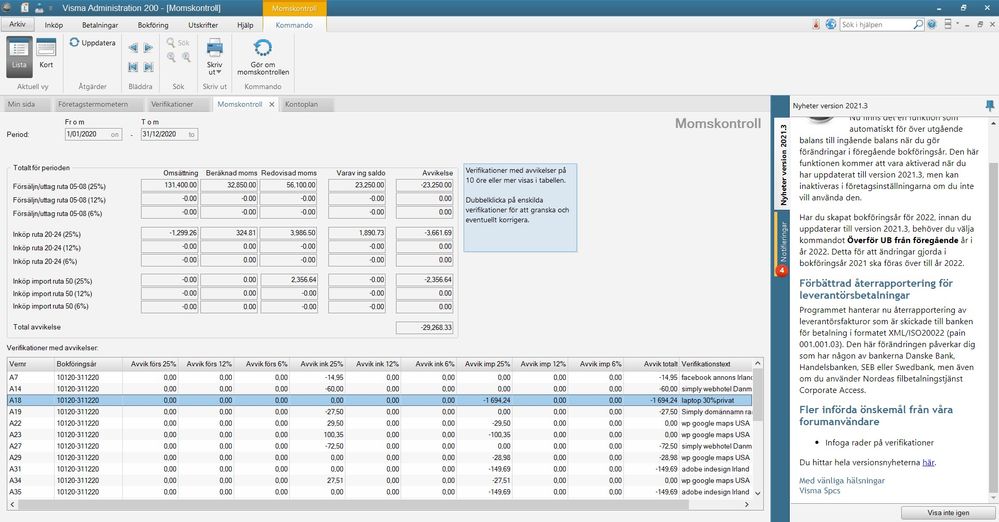This screenshot has width=999, height=522.
Task: Select verification row A35
Action: 380,492
